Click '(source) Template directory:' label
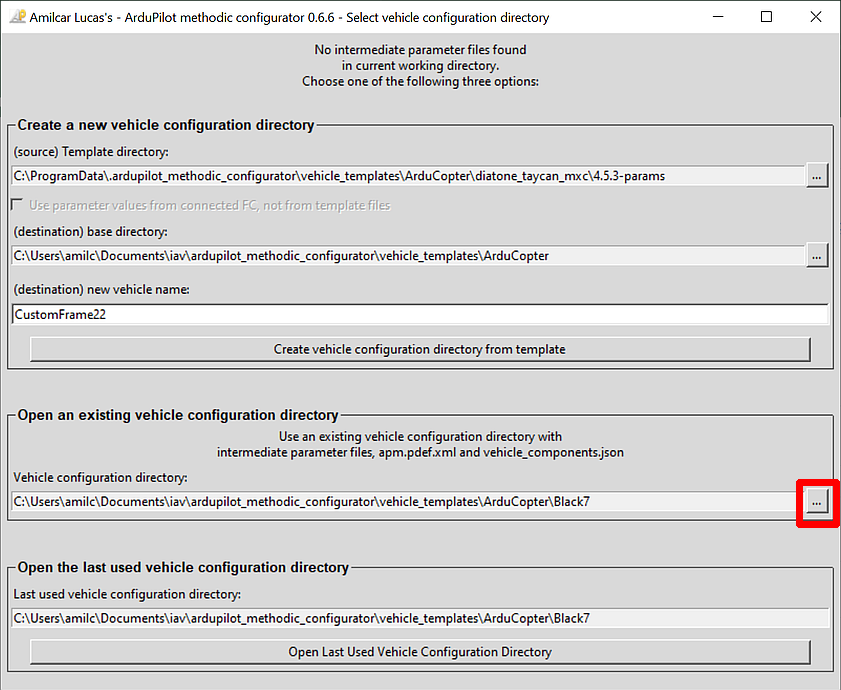The image size is (841, 690). (x=91, y=152)
